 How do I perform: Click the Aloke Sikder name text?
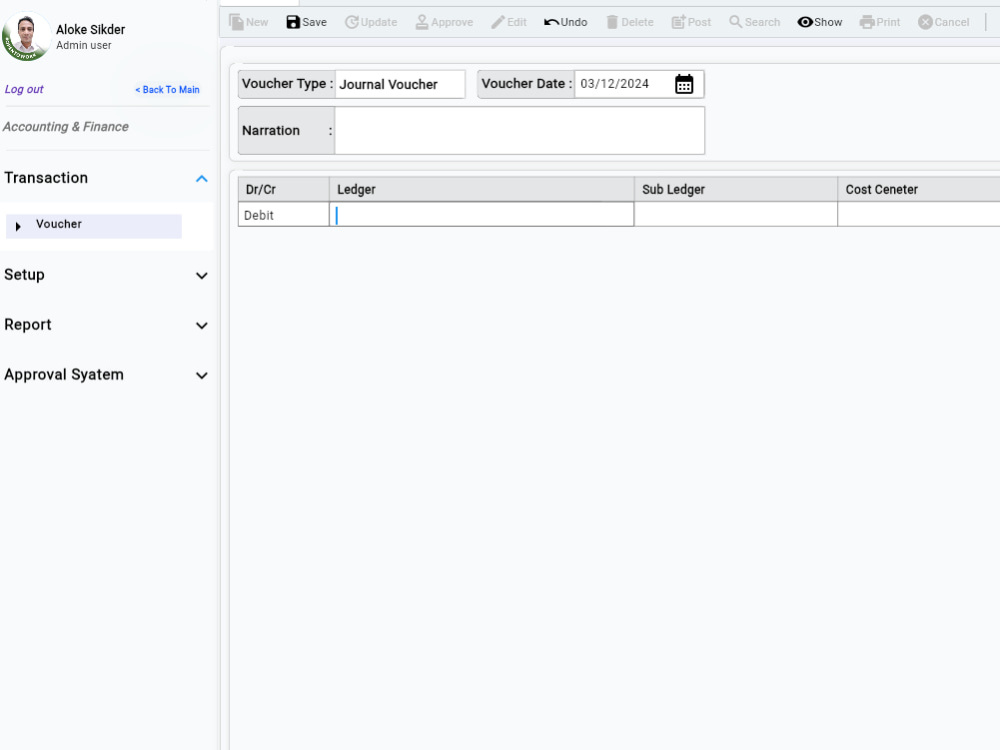pyautogui.click(x=91, y=29)
